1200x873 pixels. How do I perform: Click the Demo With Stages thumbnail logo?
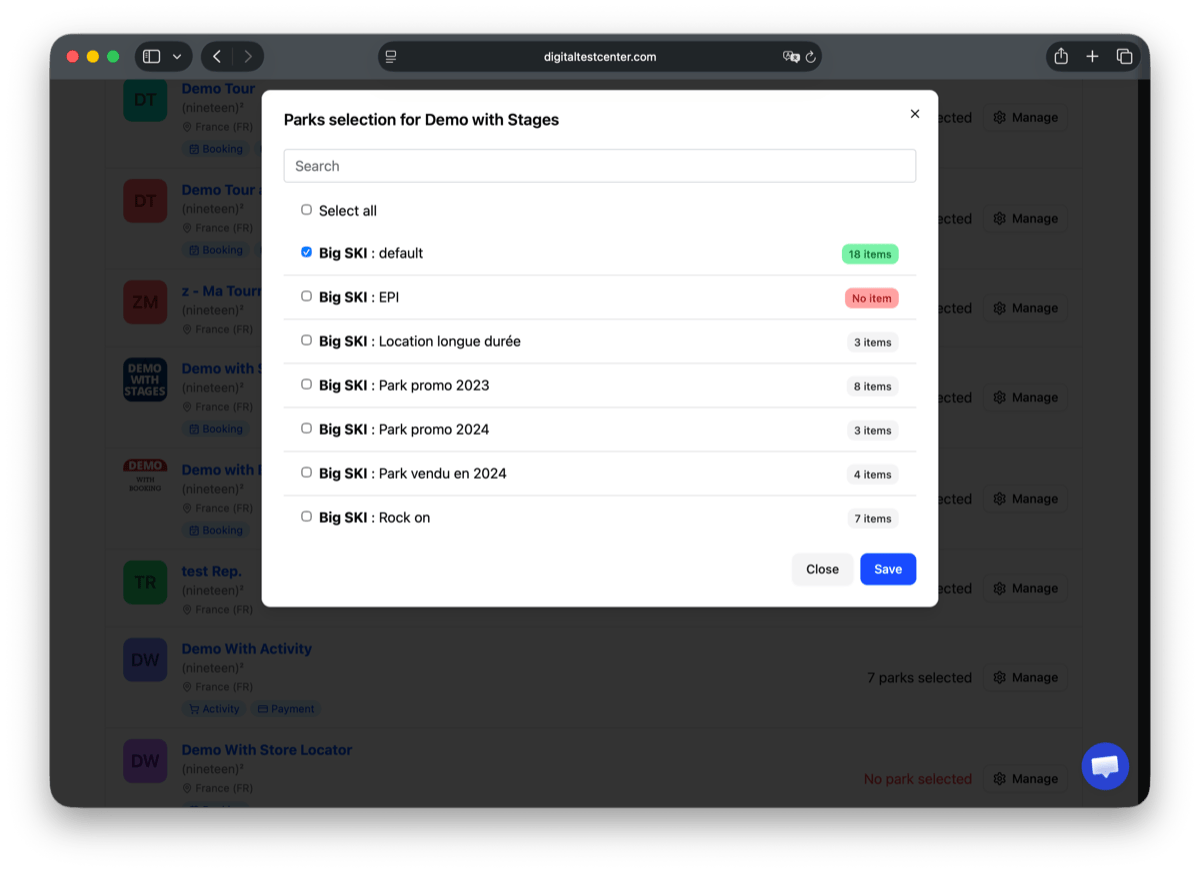[145, 380]
